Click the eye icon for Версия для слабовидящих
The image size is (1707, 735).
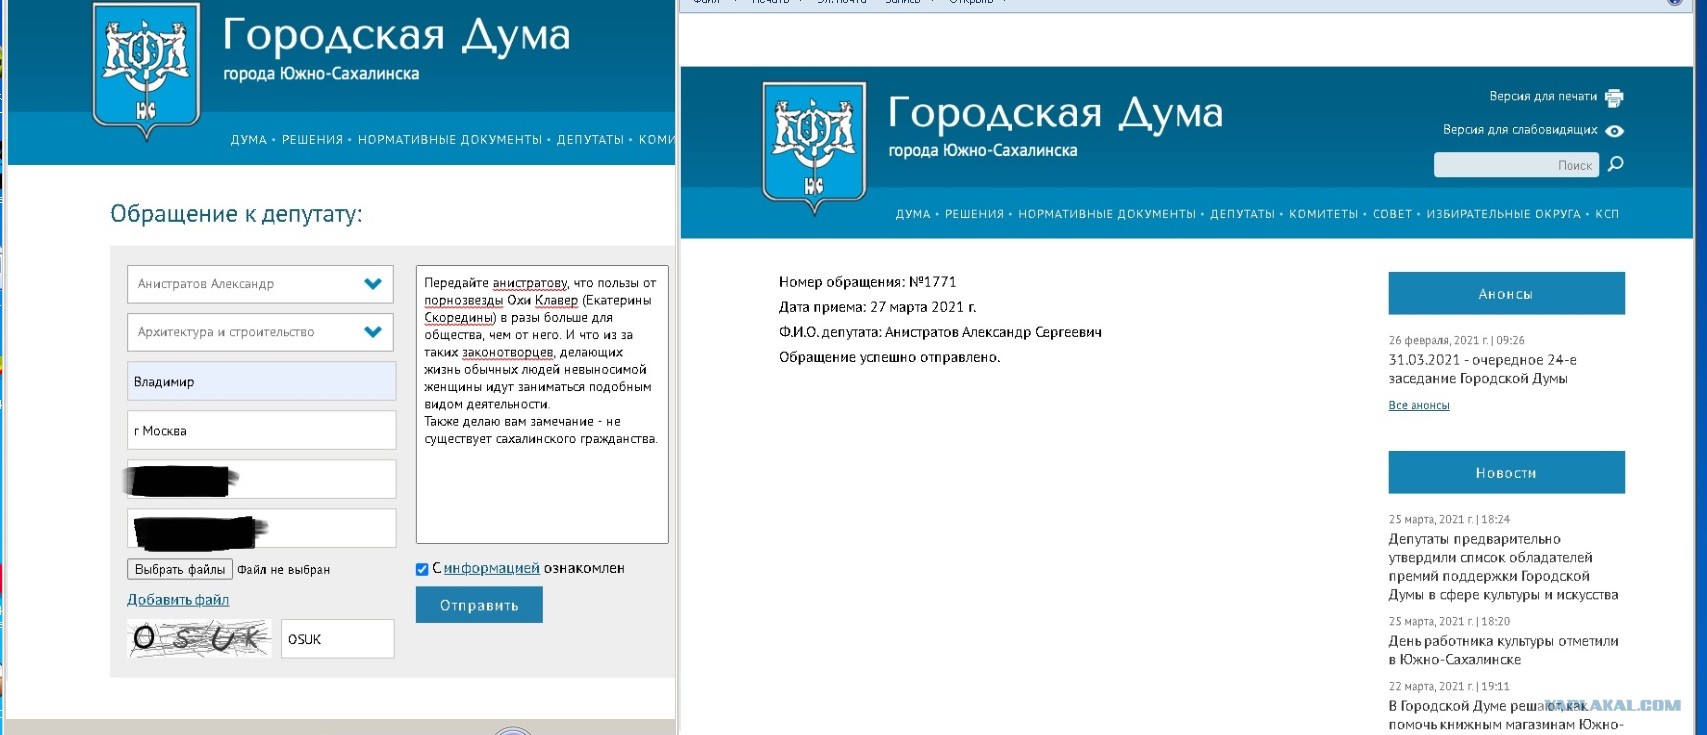1614,131
